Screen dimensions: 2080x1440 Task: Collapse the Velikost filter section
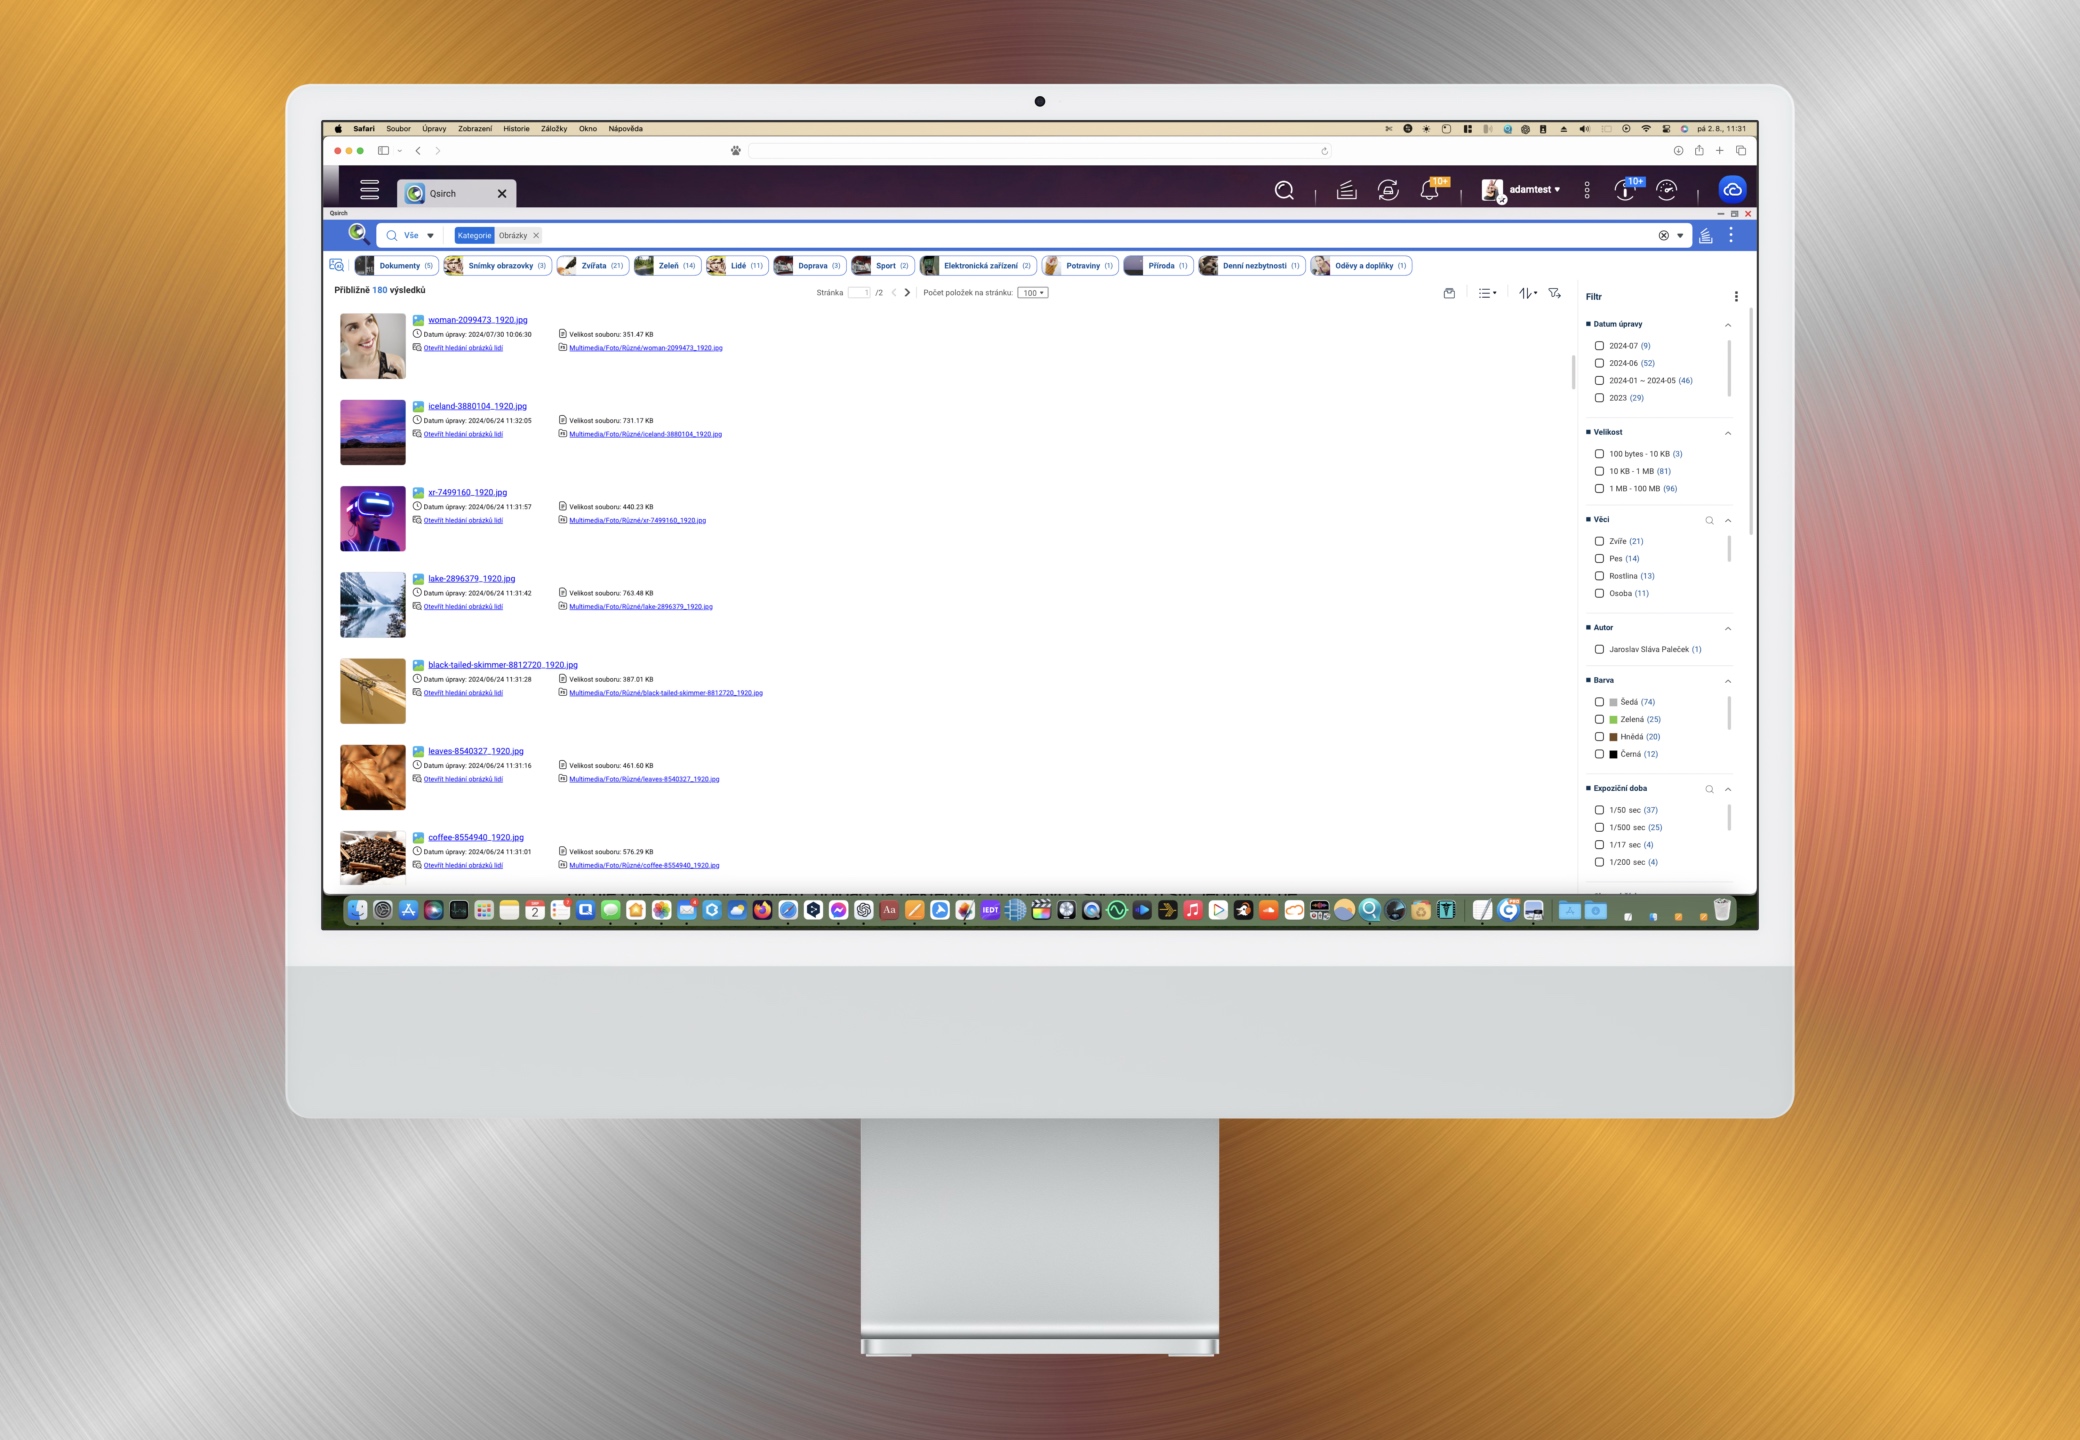coord(1728,433)
